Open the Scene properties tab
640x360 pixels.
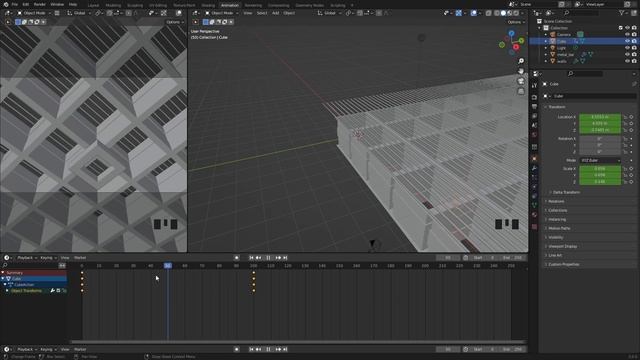pyautogui.click(x=534, y=125)
